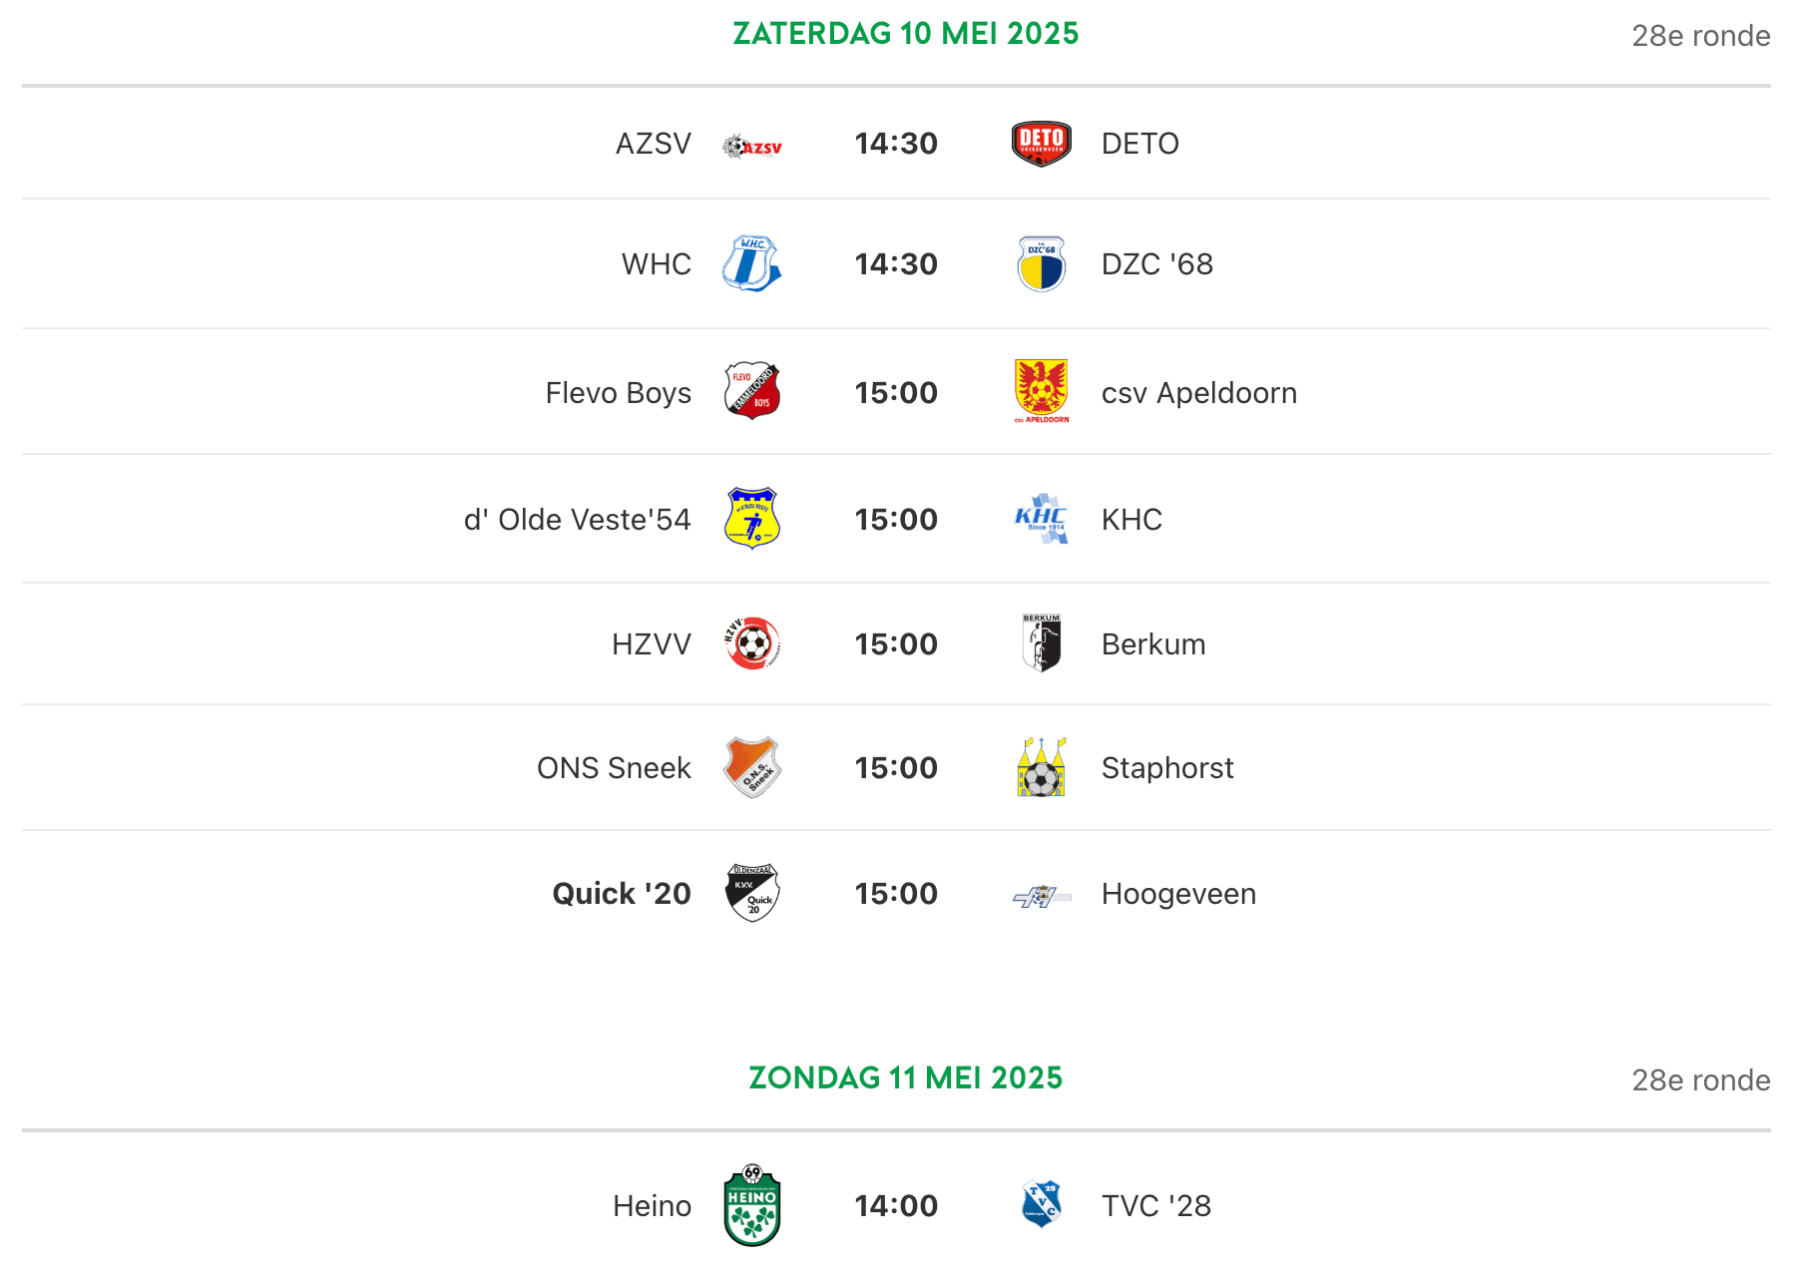Viewport: 1800px width, 1267px height.
Task: Select the WHC blue striped crest
Action: (752, 264)
